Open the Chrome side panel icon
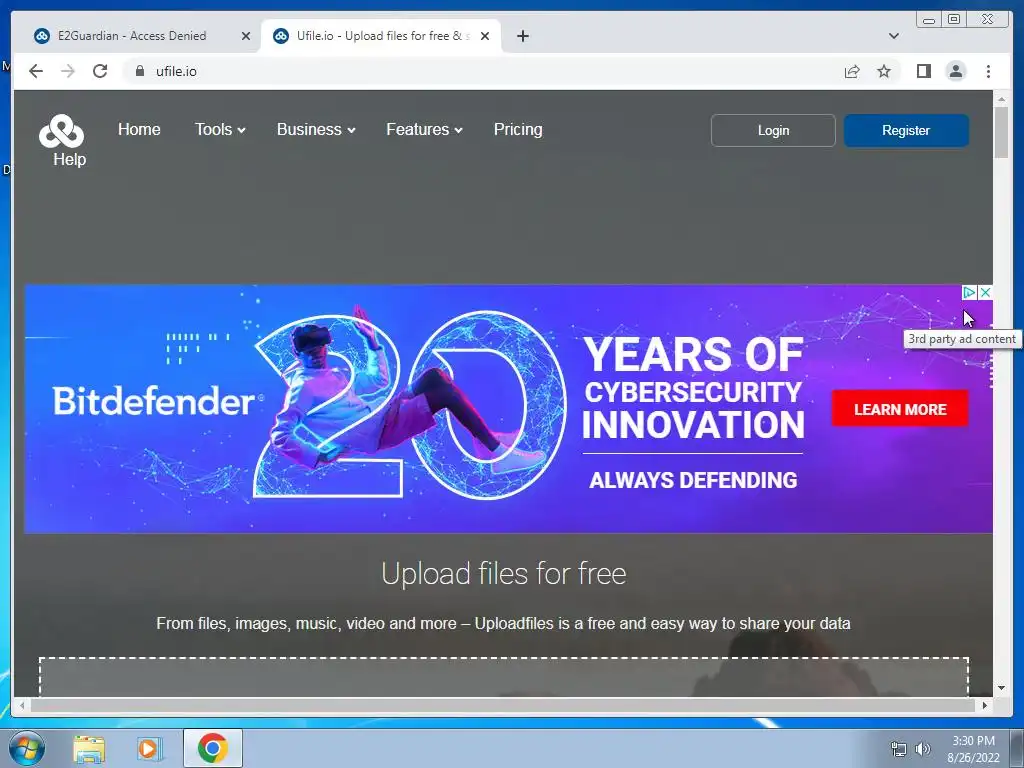Screen dimensions: 1024x768 pos(923,71)
